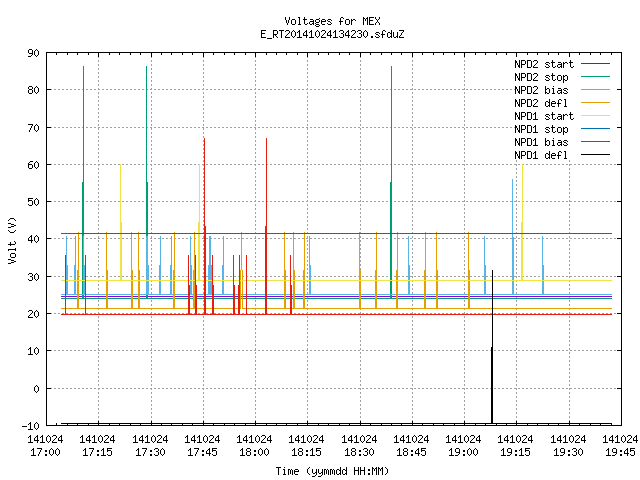640x480 pixels.
Task: Click the yellow line sample beside NPD1 start
Action: point(596,116)
